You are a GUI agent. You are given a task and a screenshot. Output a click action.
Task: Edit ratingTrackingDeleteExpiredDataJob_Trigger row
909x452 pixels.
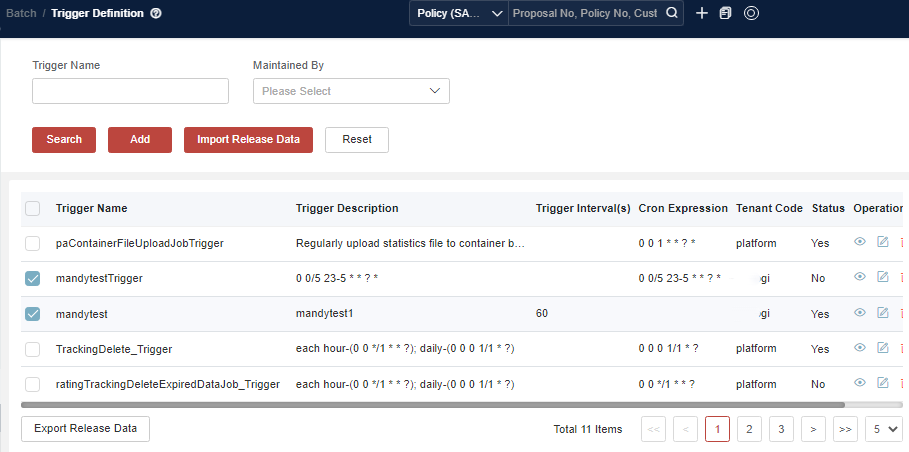[x=882, y=383]
